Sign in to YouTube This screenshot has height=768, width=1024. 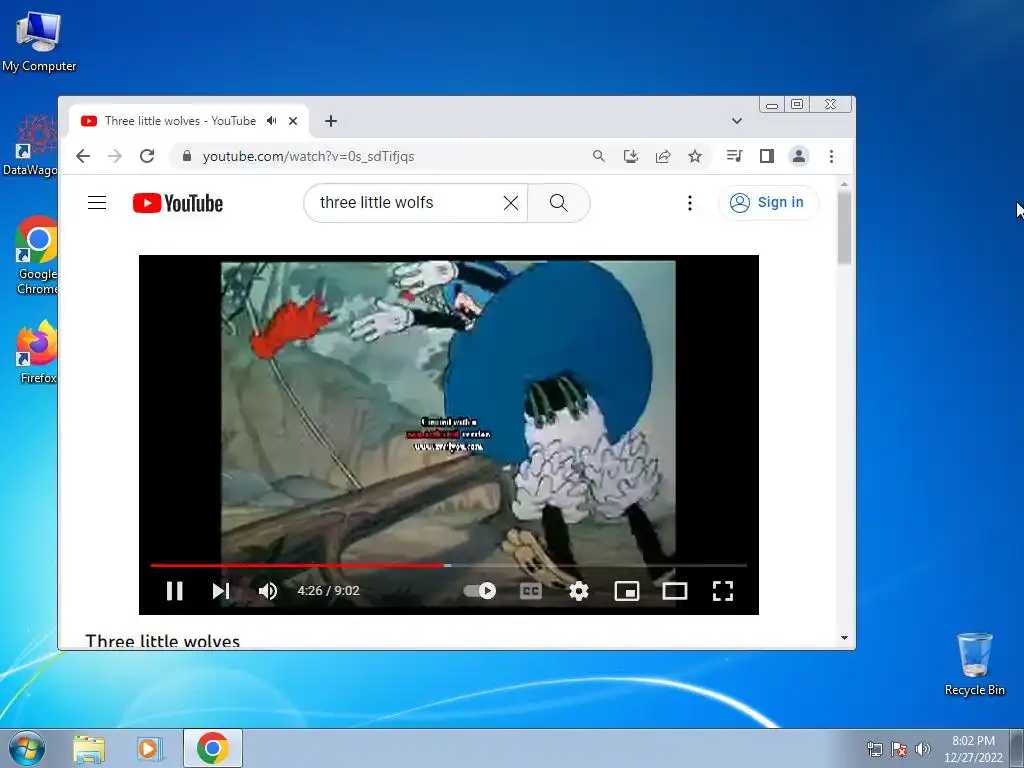click(x=767, y=202)
